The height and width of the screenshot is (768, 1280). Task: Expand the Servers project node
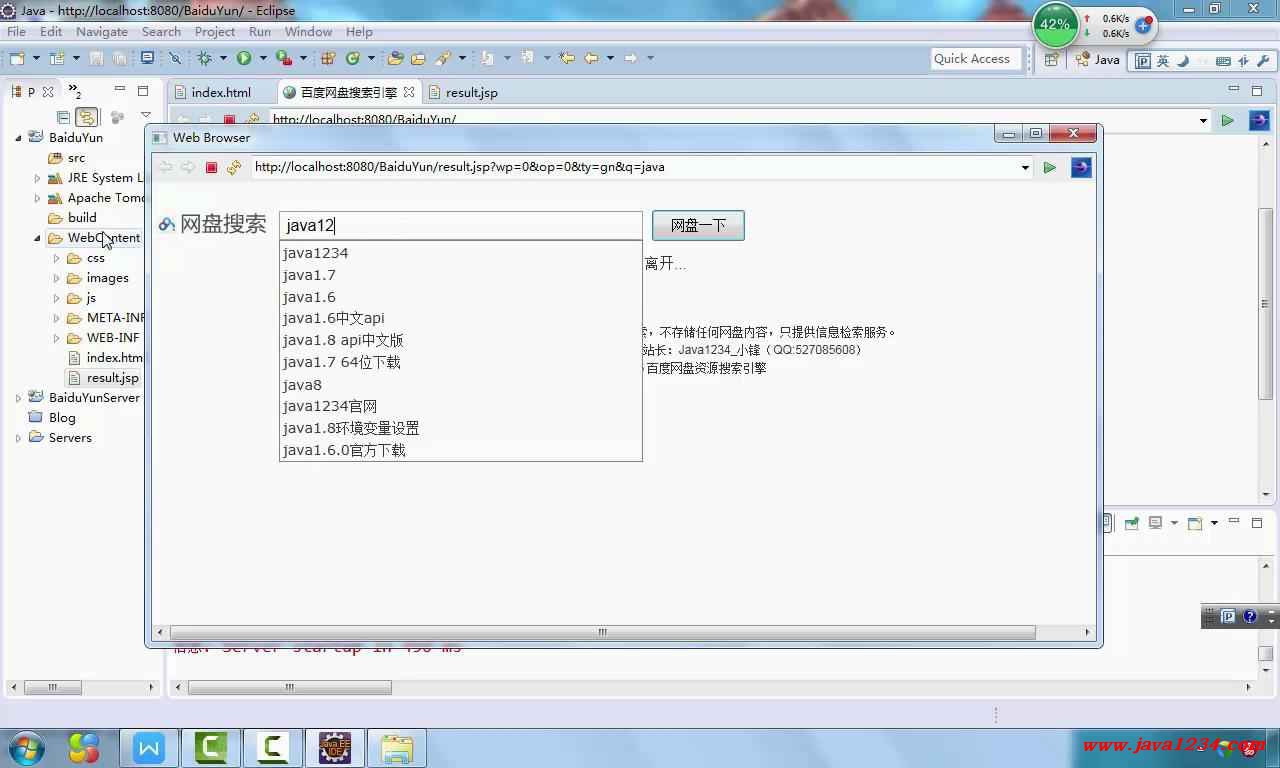18,438
